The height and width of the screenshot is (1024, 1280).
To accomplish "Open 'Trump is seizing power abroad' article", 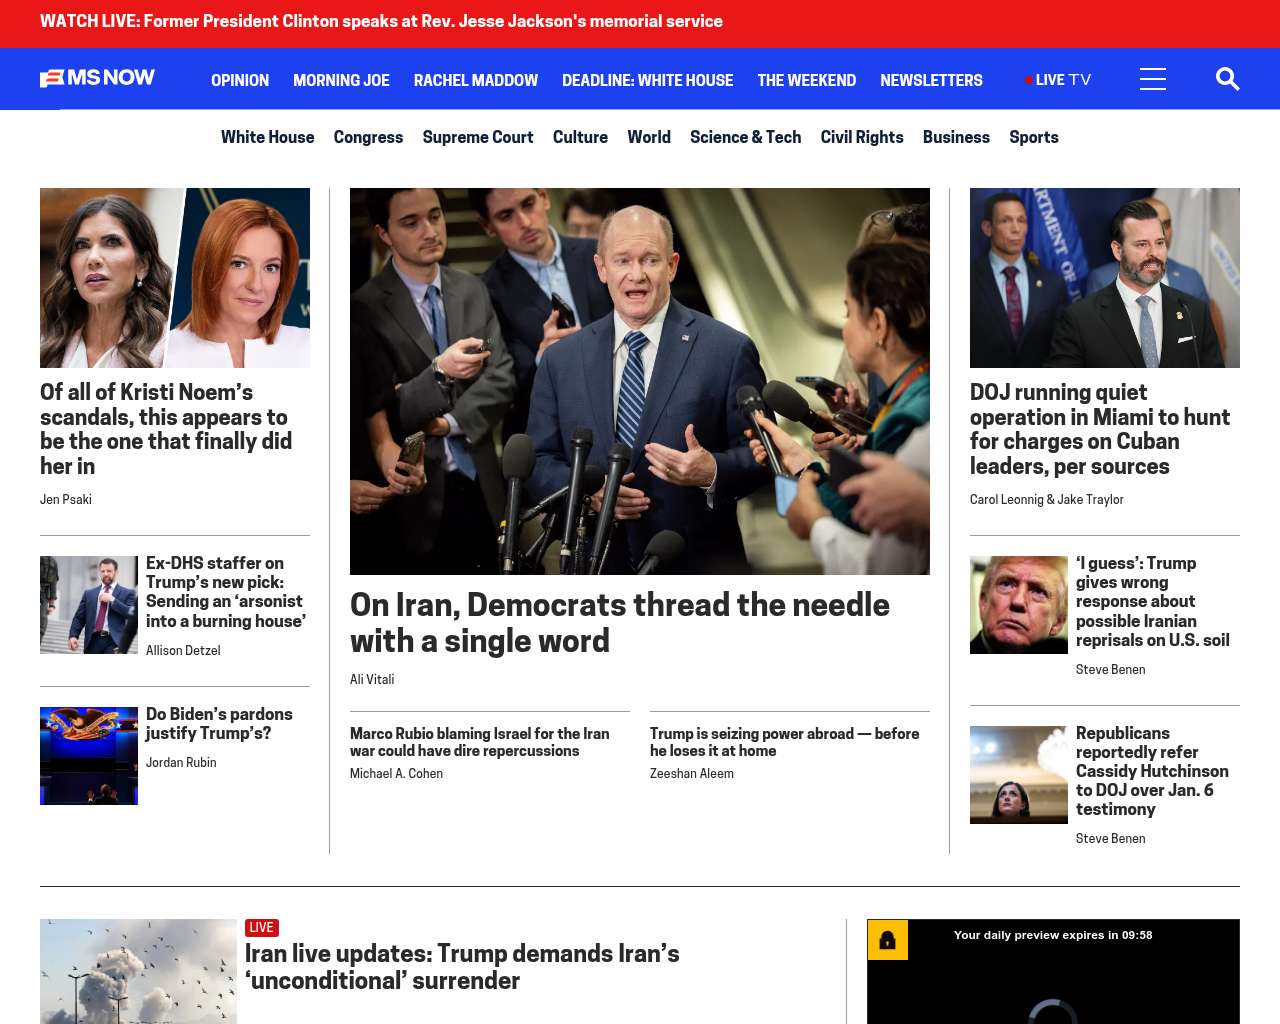I will (x=785, y=742).
